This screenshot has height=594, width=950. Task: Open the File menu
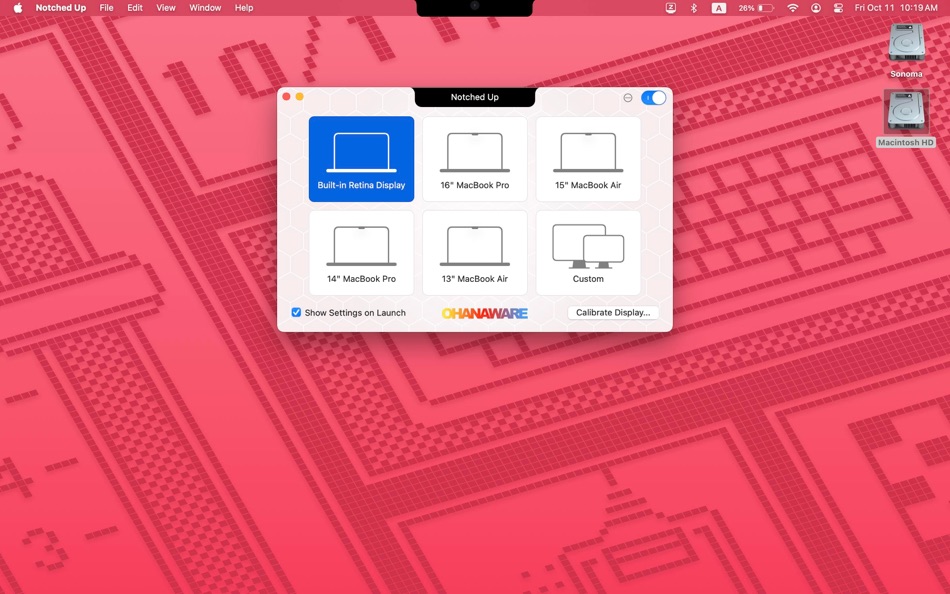106,8
